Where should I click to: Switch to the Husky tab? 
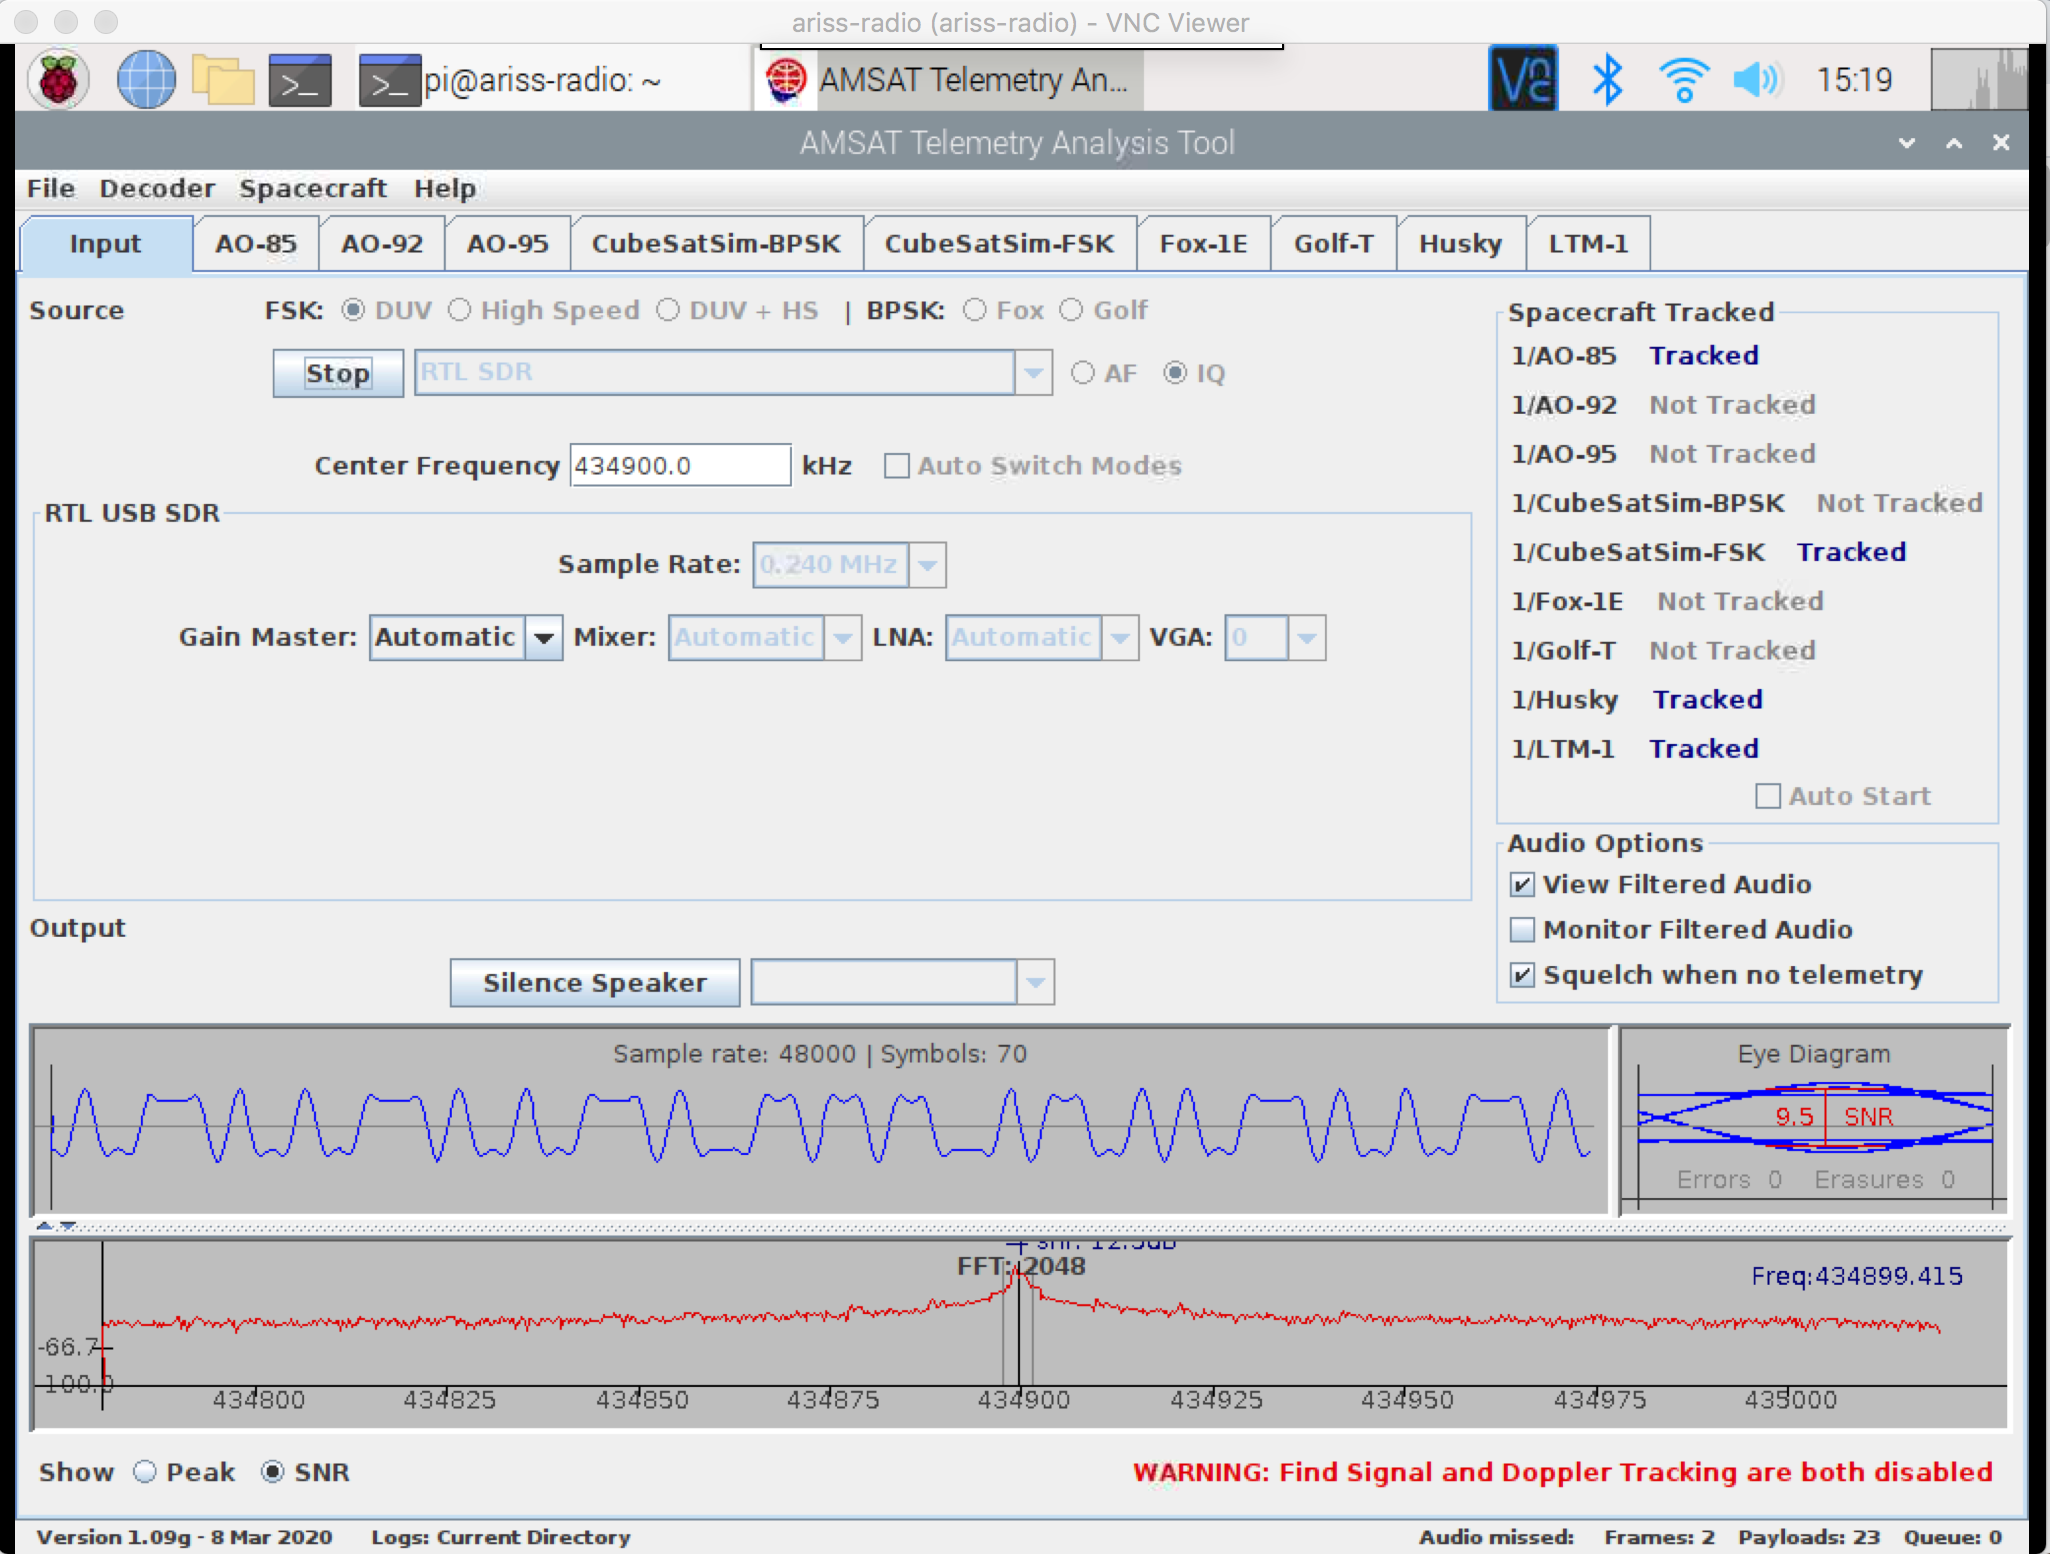(1461, 244)
